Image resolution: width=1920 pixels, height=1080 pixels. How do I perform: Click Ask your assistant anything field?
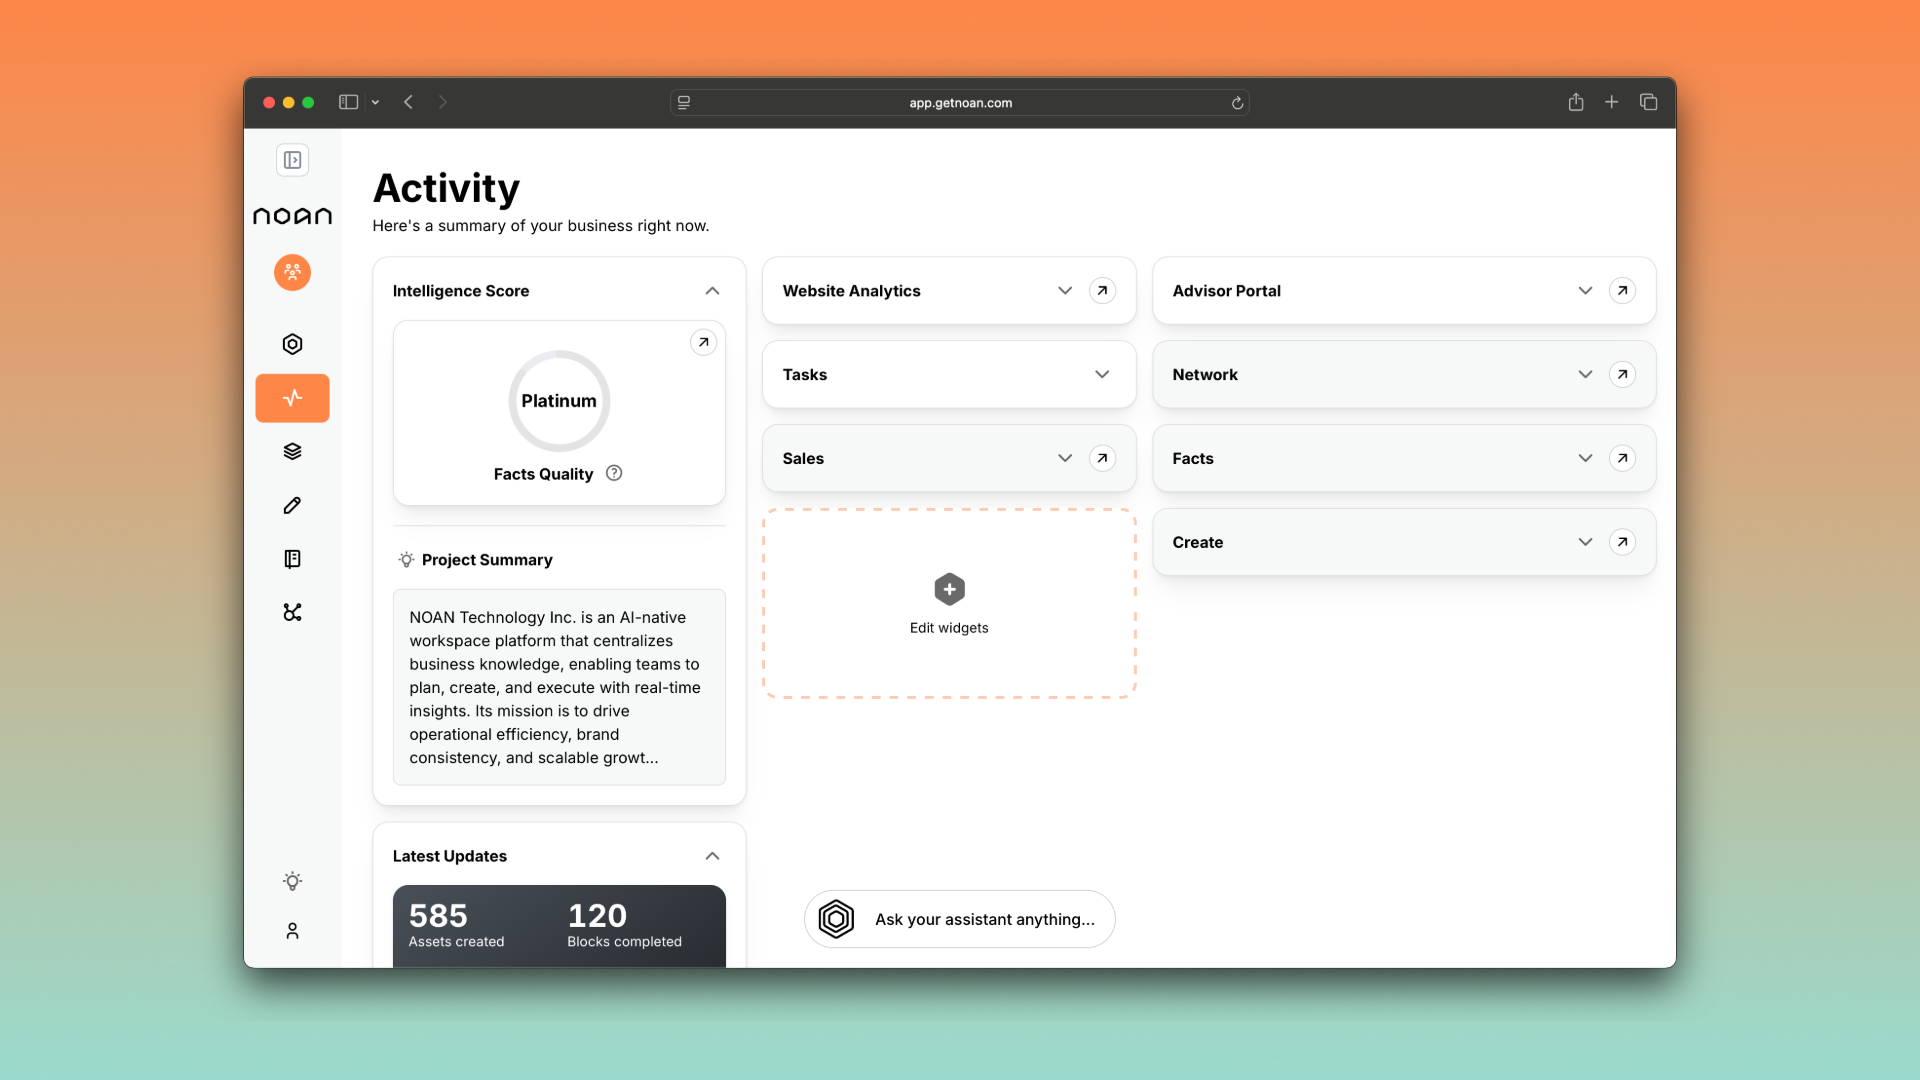pos(984,919)
